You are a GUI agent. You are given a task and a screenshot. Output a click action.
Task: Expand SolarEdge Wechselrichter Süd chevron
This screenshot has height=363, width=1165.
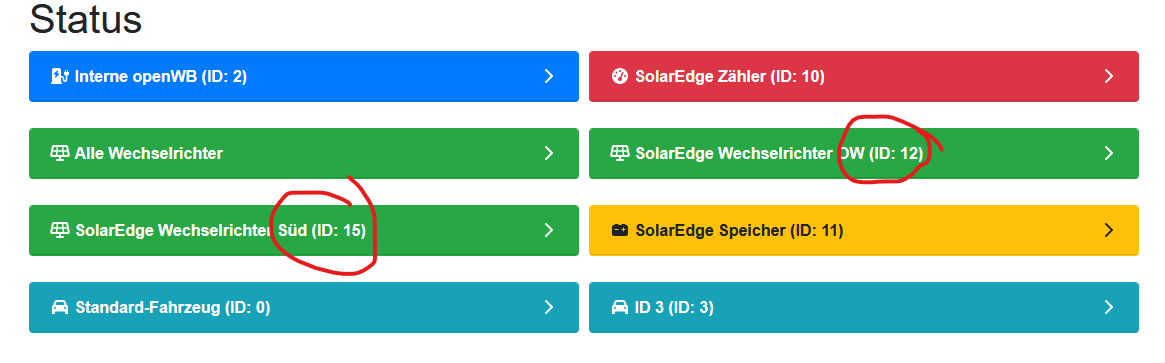coord(549,230)
